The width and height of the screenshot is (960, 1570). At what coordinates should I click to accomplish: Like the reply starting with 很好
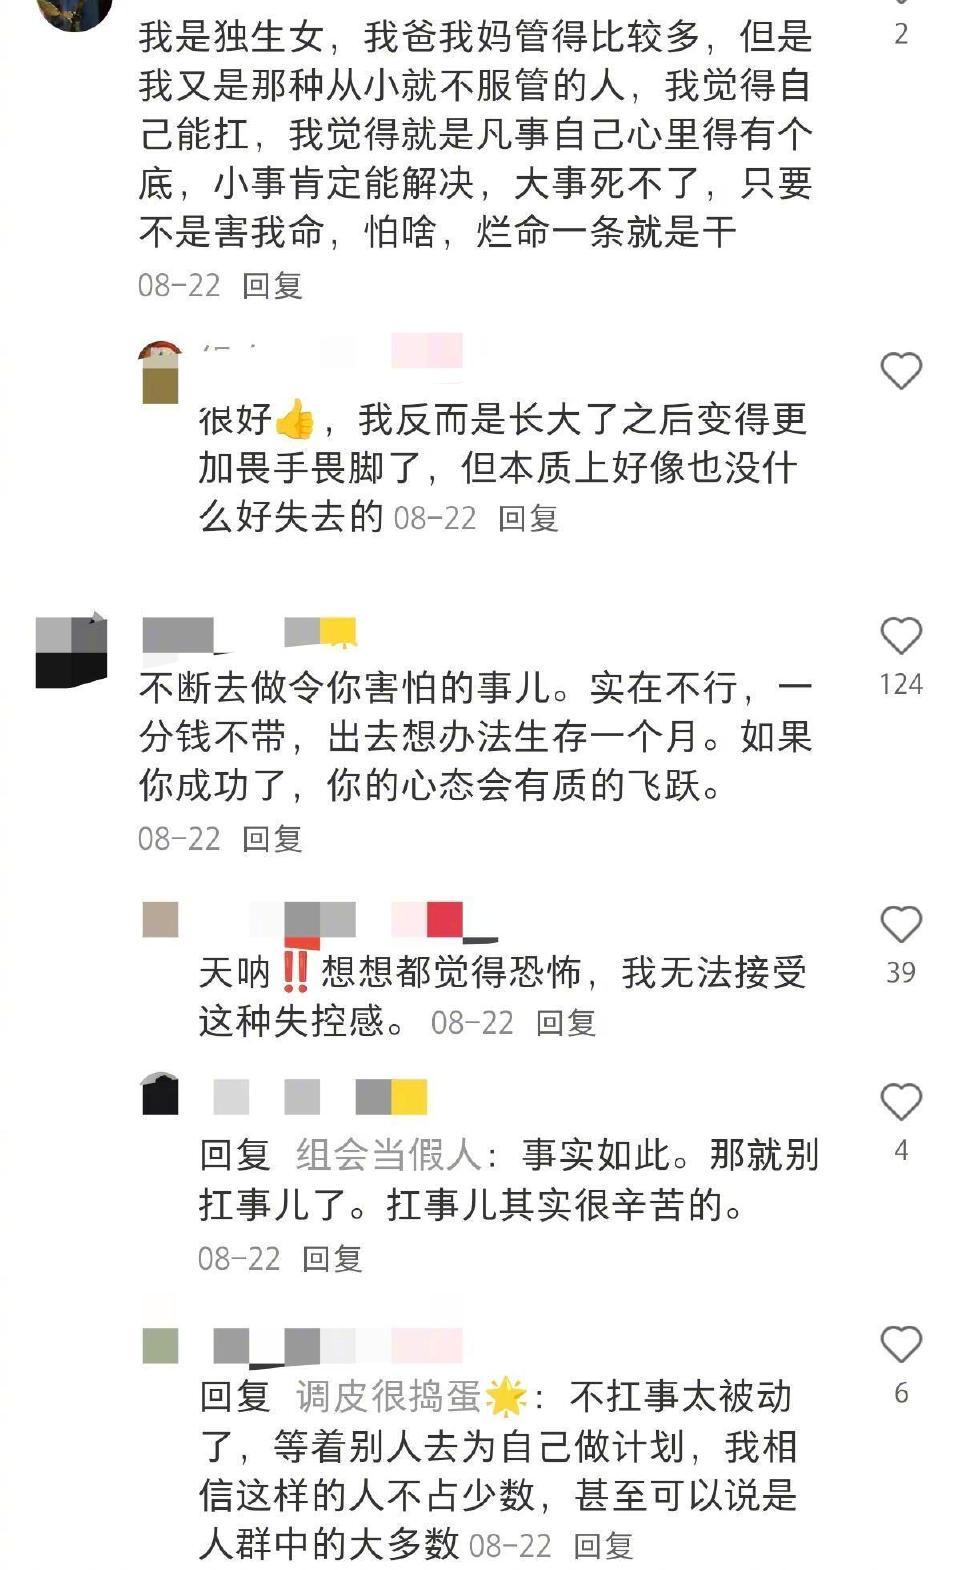(x=900, y=371)
